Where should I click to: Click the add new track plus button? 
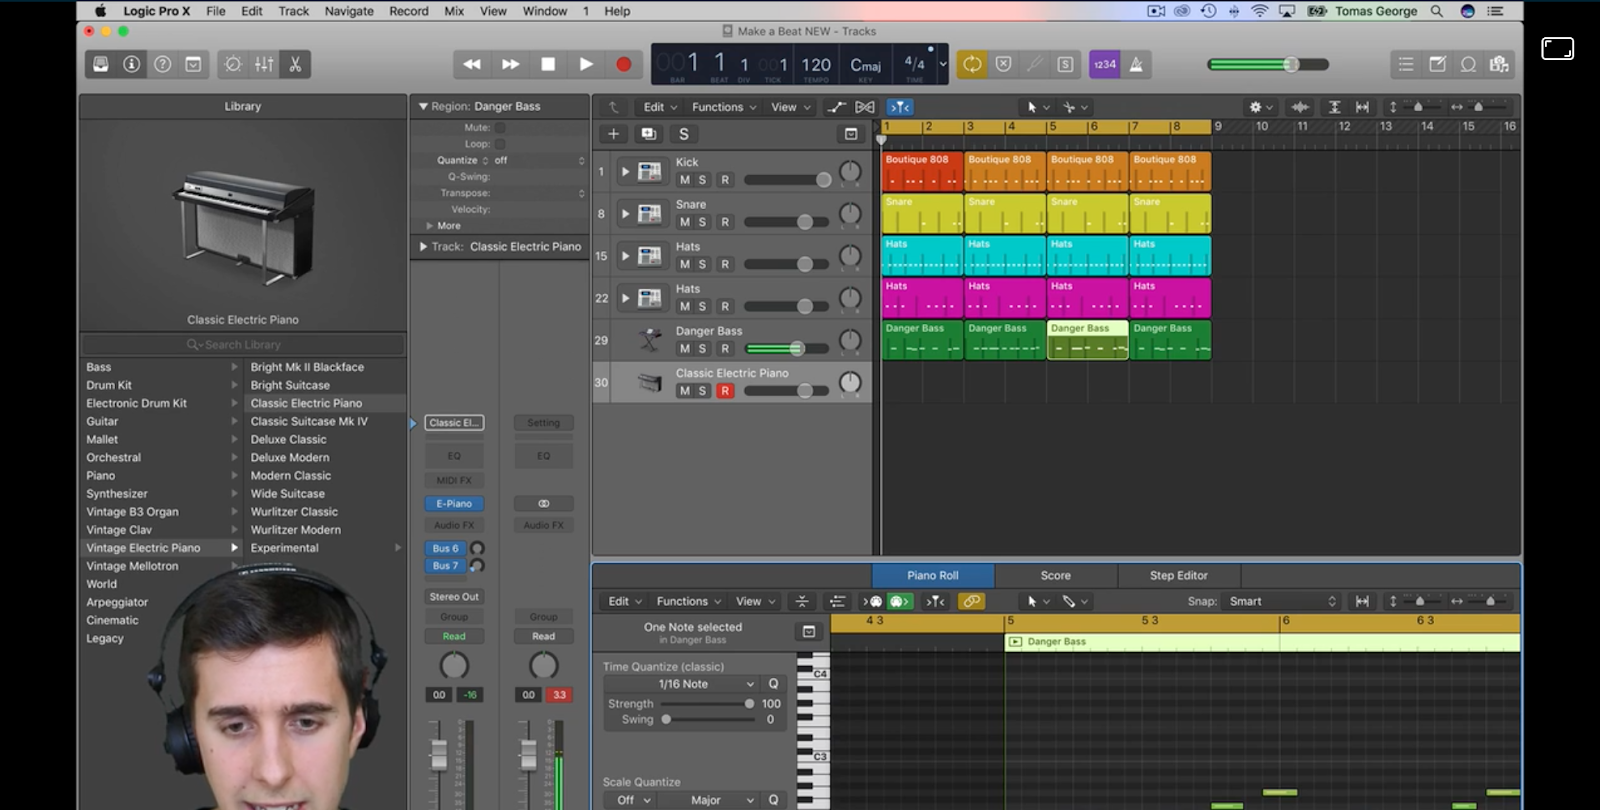[x=613, y=134]
